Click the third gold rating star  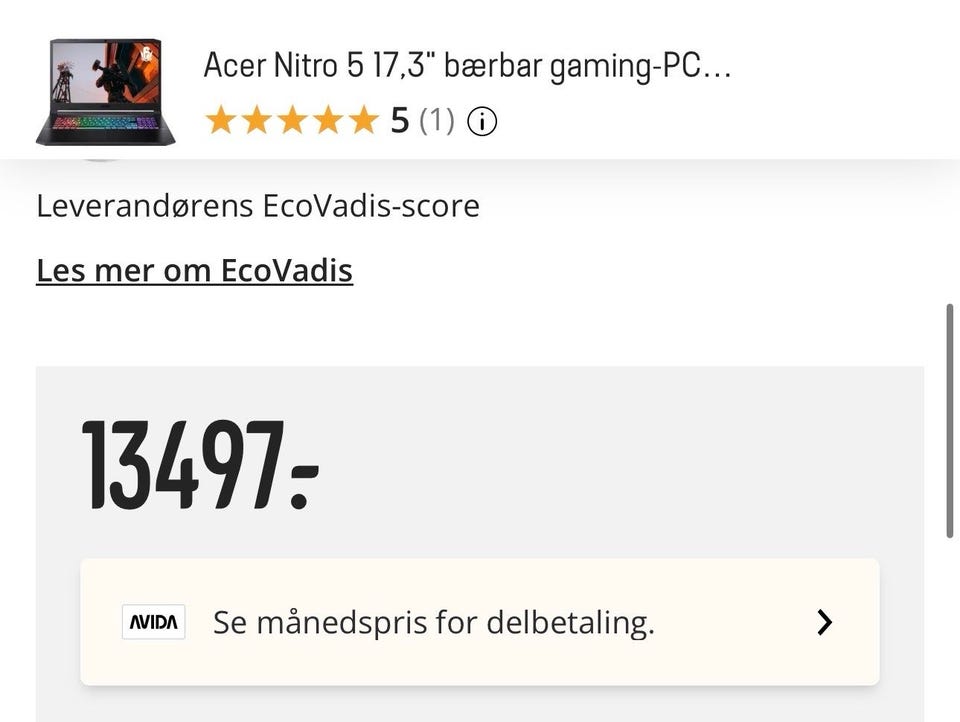pos(293,119)
